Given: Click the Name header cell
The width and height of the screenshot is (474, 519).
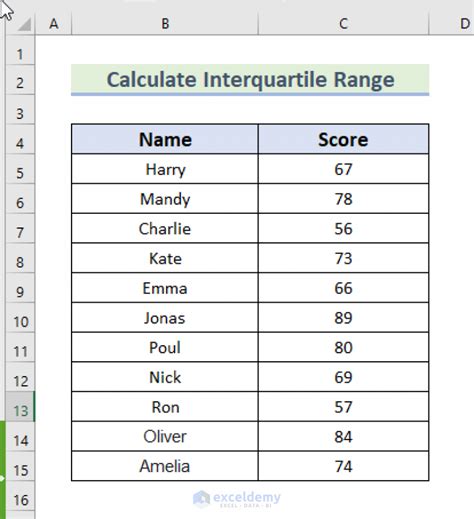Looking at the screenshot, I should coord(165,139).
